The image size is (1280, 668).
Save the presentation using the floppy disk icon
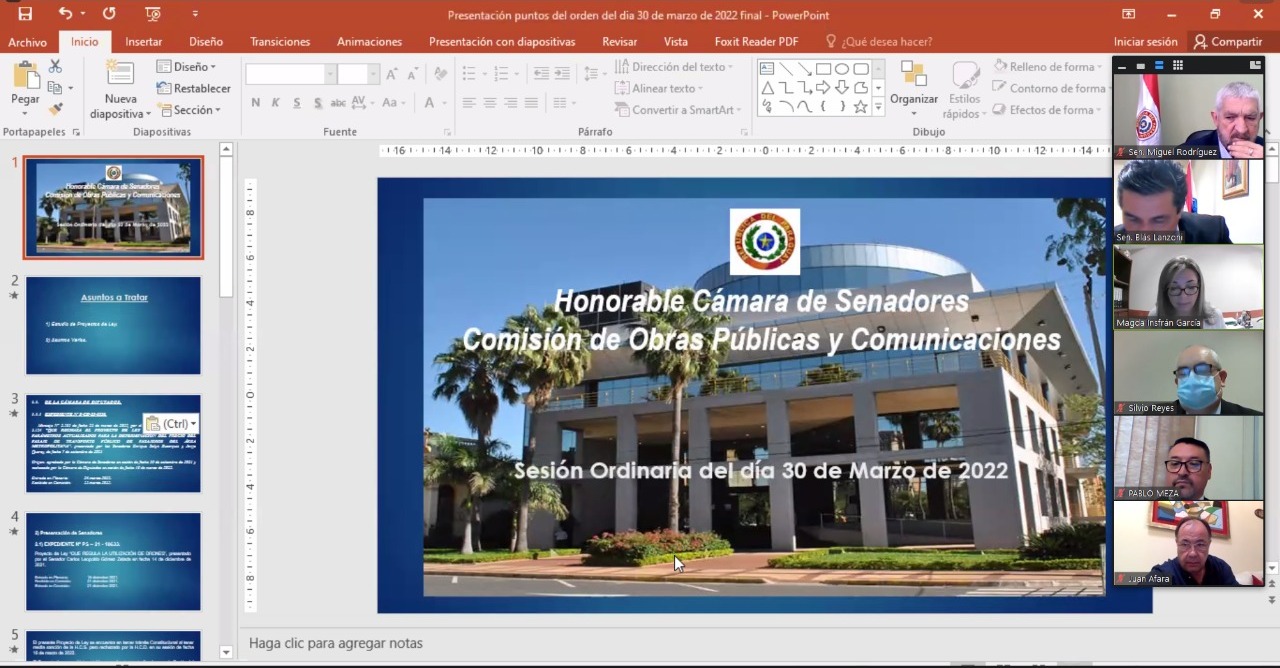pyautogui.click(x=25, y=14)
